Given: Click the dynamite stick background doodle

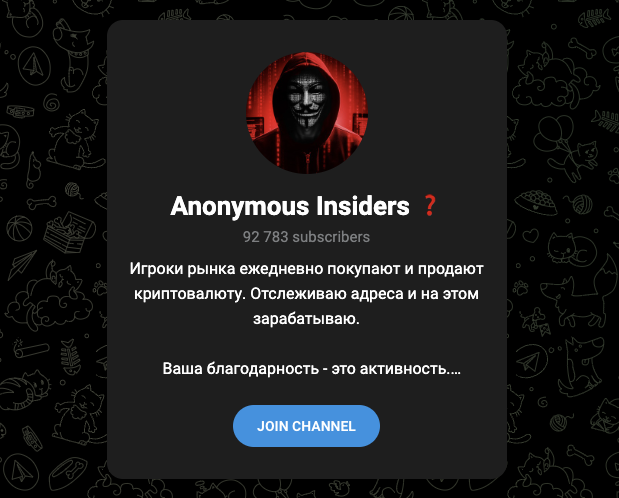Looking at the screenshot, I should coord(30,348).
